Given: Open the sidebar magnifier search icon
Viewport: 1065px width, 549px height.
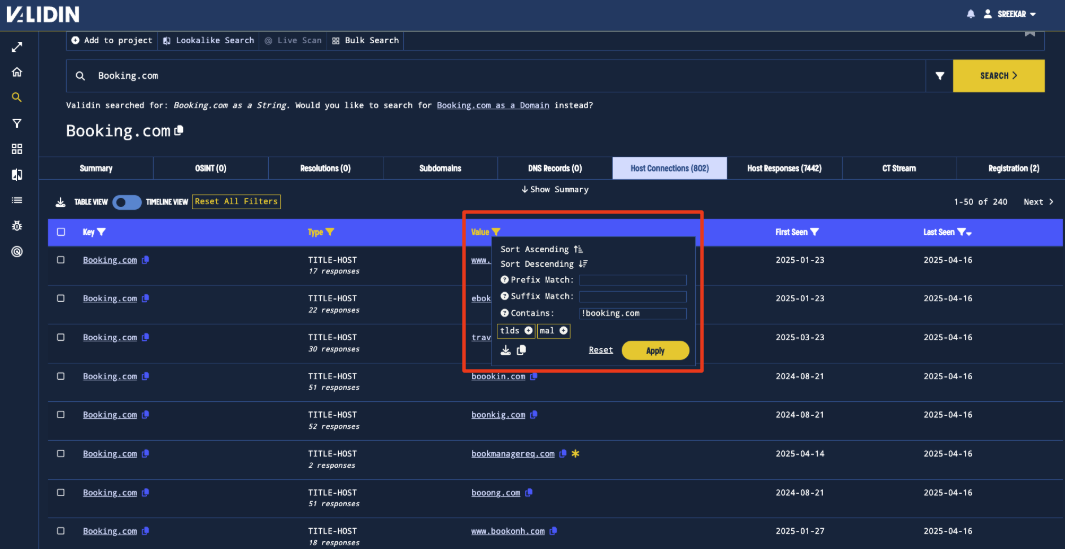Looking at the screenshot, I should (x=17, y=97).
